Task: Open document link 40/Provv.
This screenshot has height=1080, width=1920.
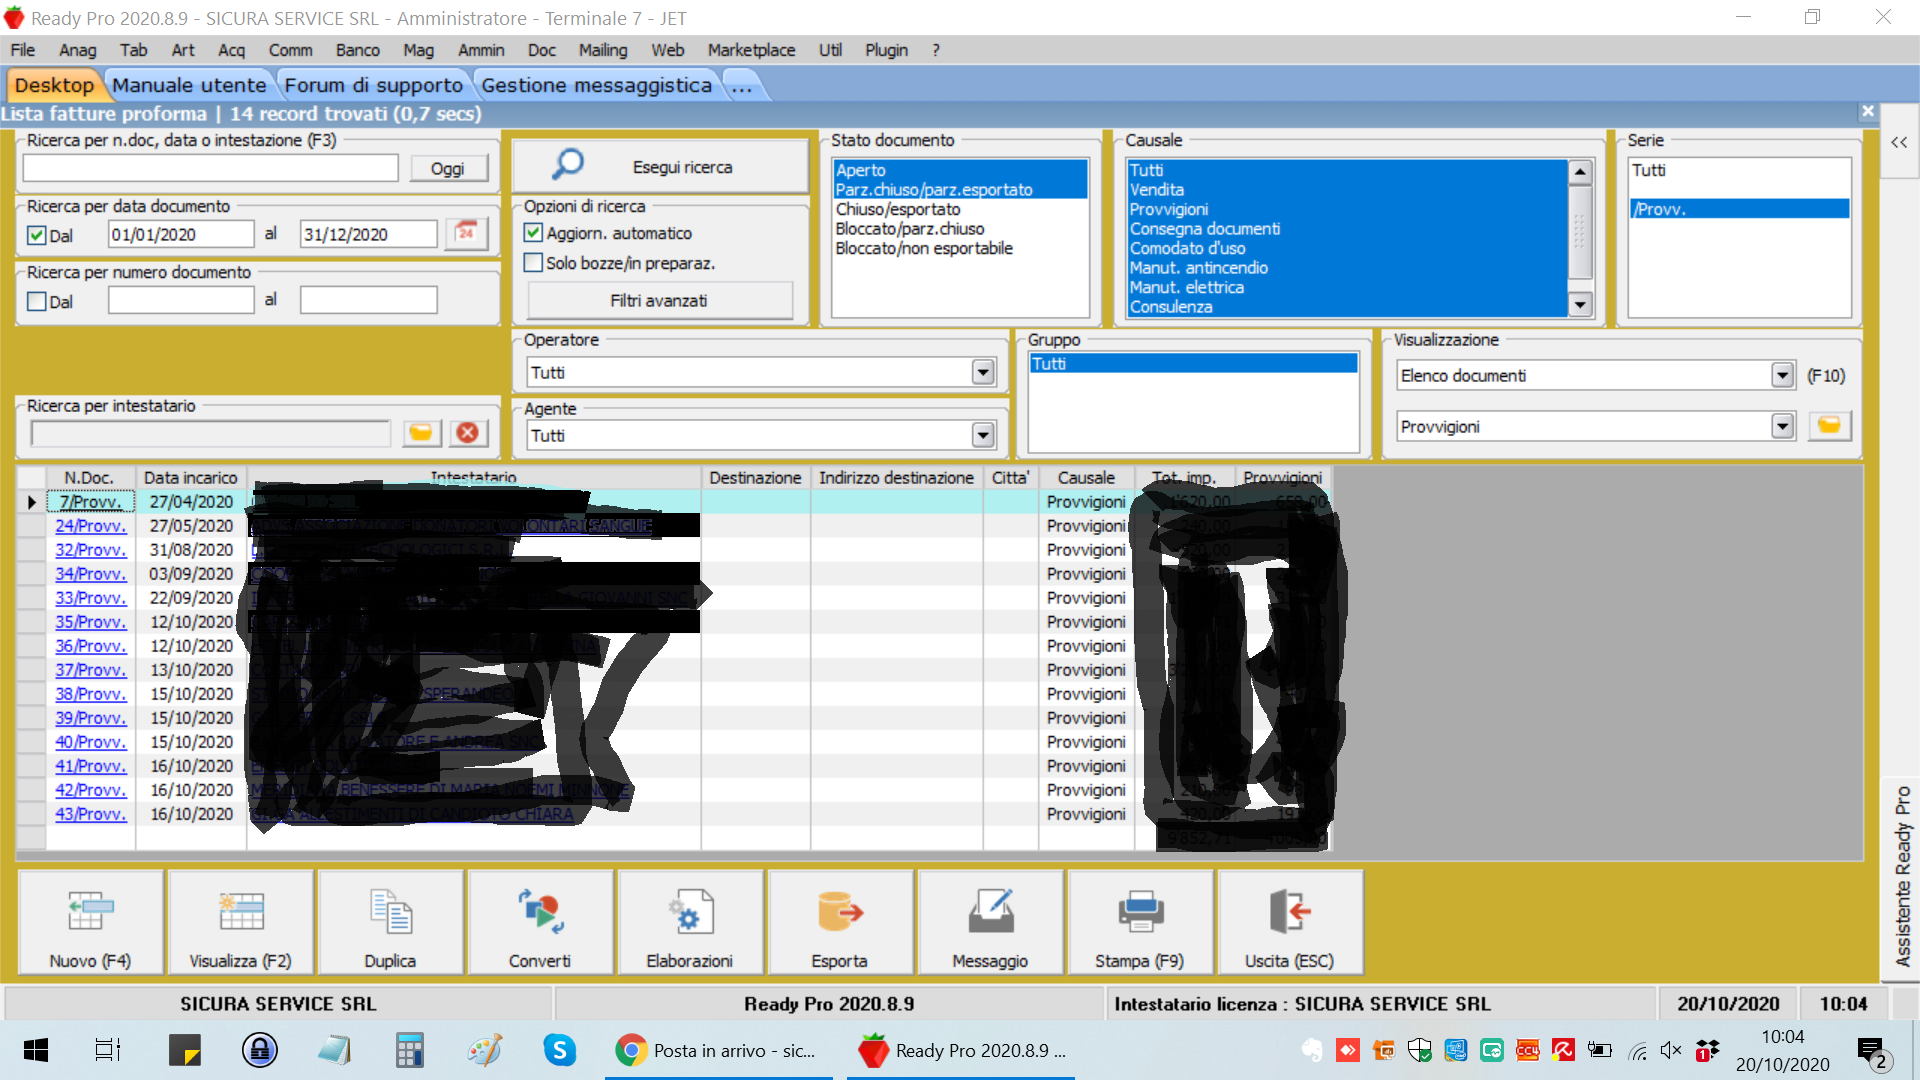Action: pos(90,741)
